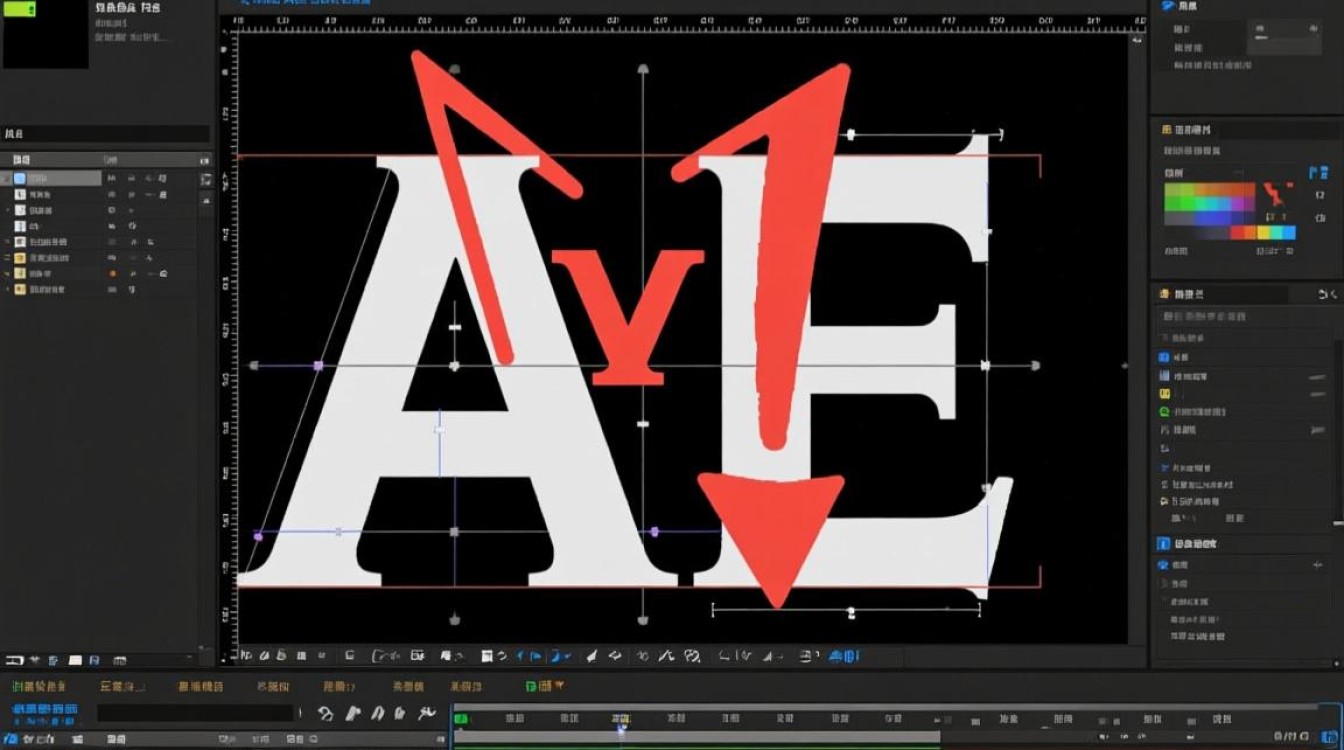Click the orange dot in the project list
Viewport: 1344px width, 750px height.
point(112,273)
